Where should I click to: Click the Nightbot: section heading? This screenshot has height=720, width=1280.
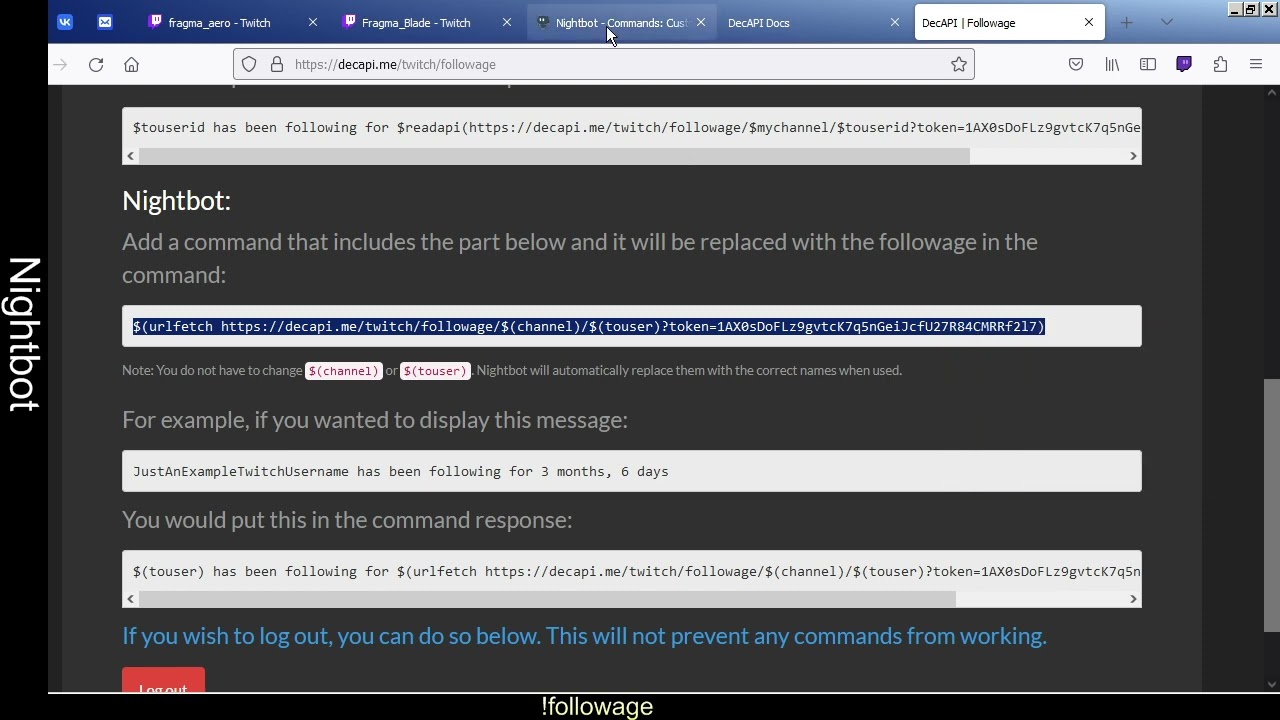pyautogui.click(x=176, y=200)
